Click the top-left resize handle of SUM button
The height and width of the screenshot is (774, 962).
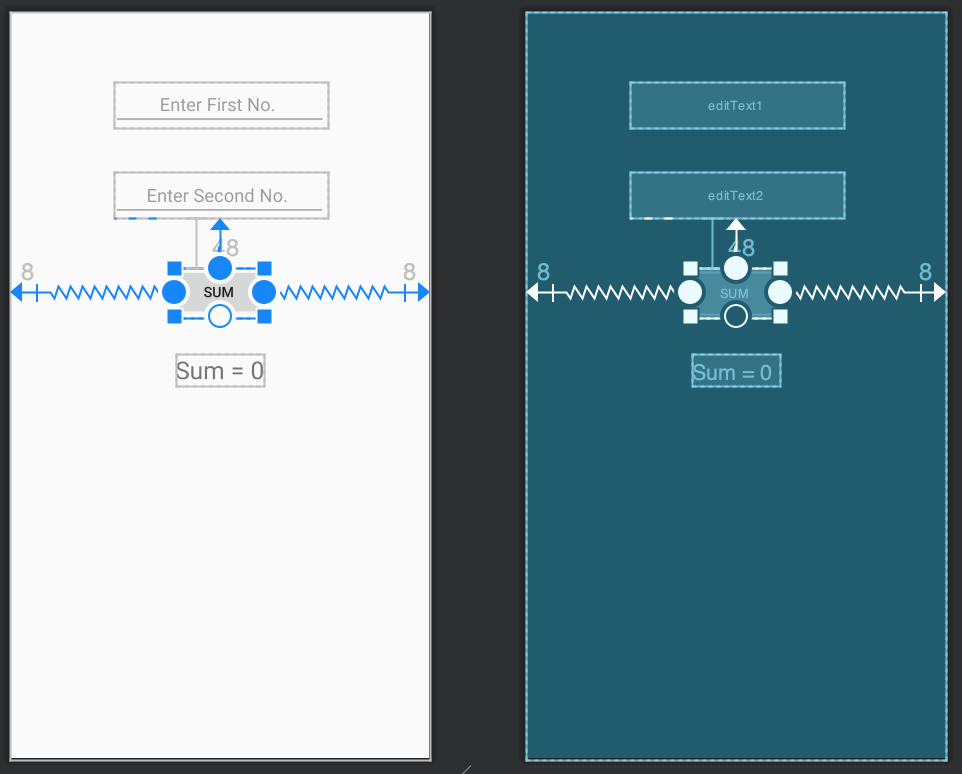pyautogui.click(x=177, y=266)
